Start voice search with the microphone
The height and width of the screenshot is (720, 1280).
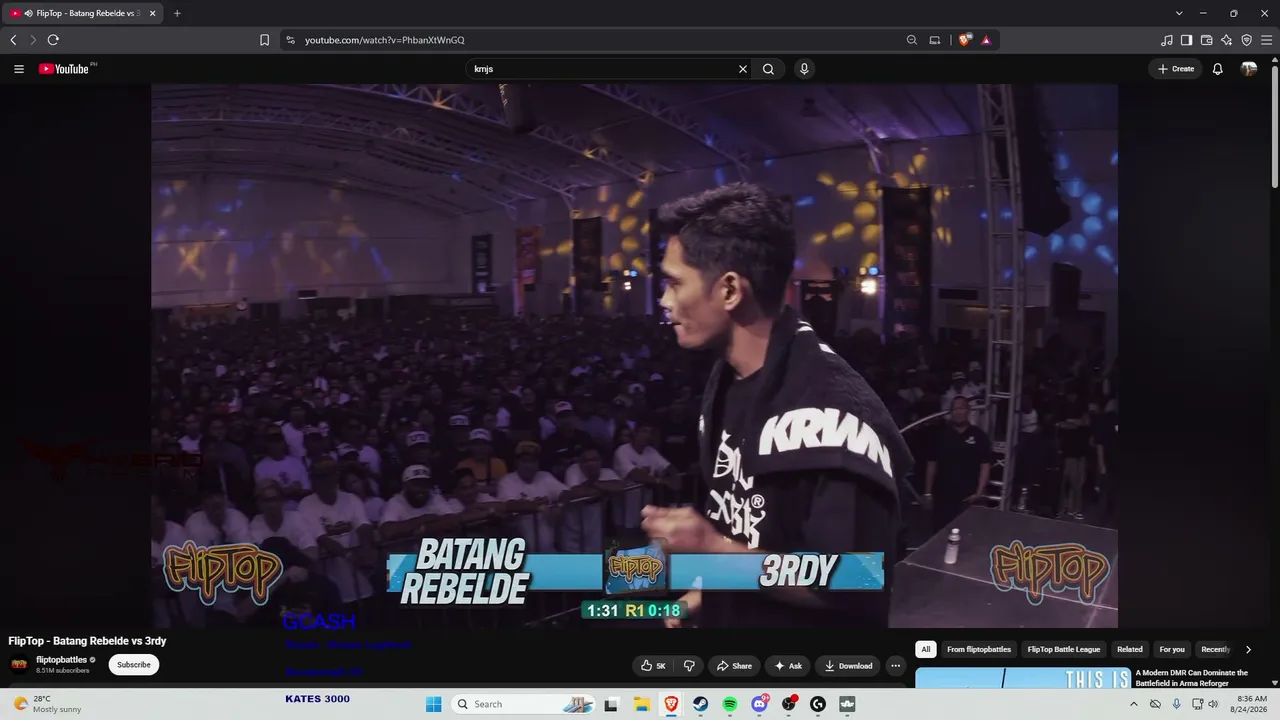[804, 69]
